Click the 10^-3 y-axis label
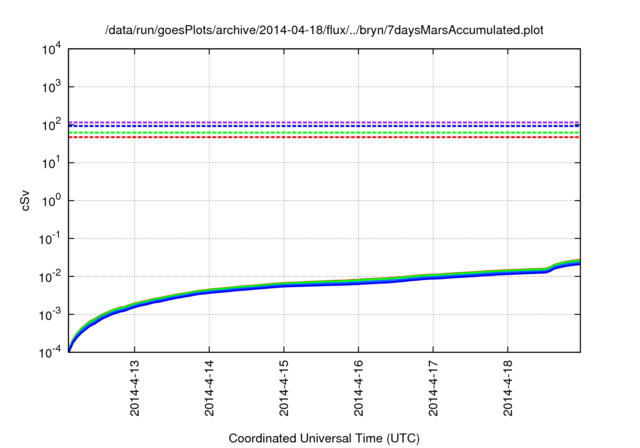 point(50,314)
